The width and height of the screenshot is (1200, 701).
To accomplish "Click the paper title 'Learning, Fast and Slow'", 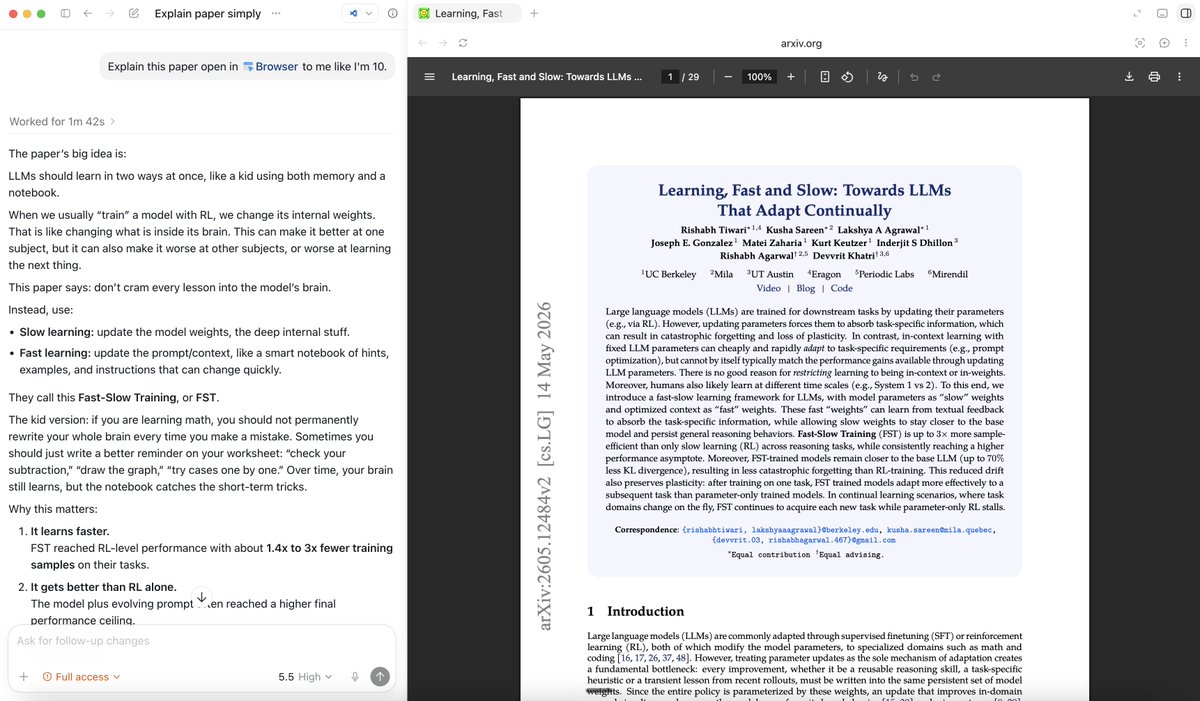I will (x=804, y=199).
